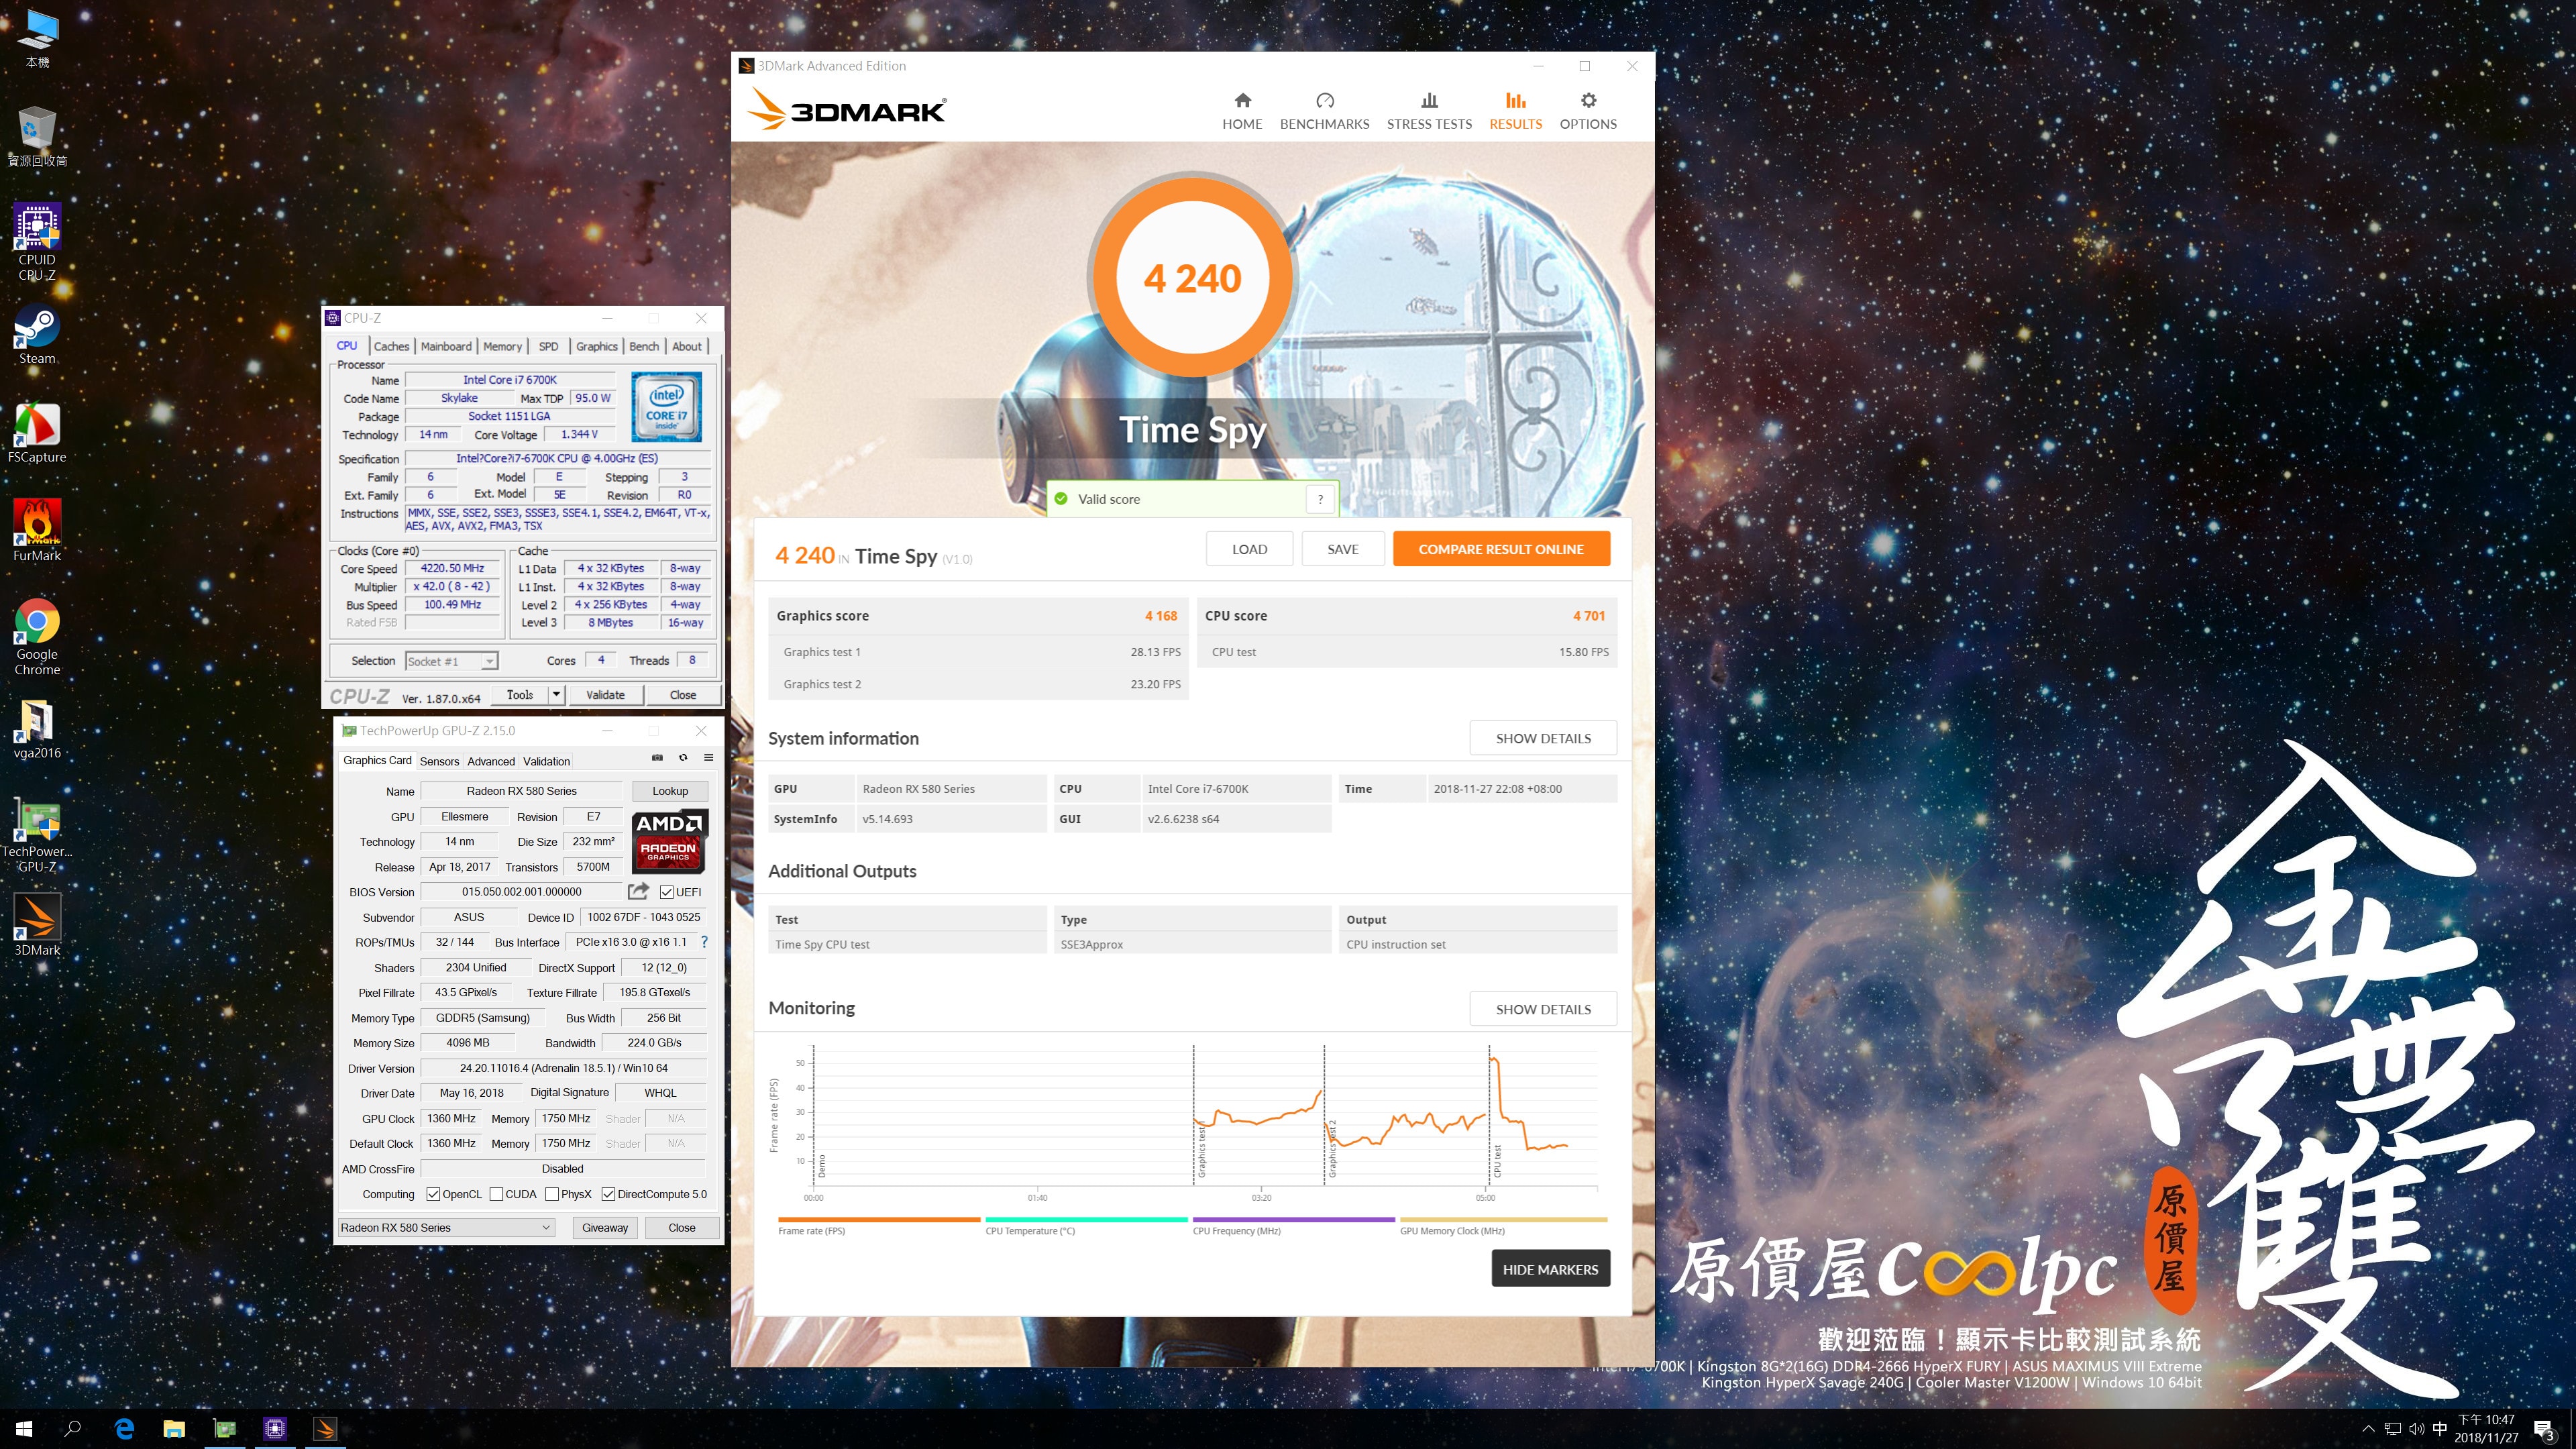
Task: Open the Socket #1 selection dropdown in CPU-Z
Action: coord(451,661)
